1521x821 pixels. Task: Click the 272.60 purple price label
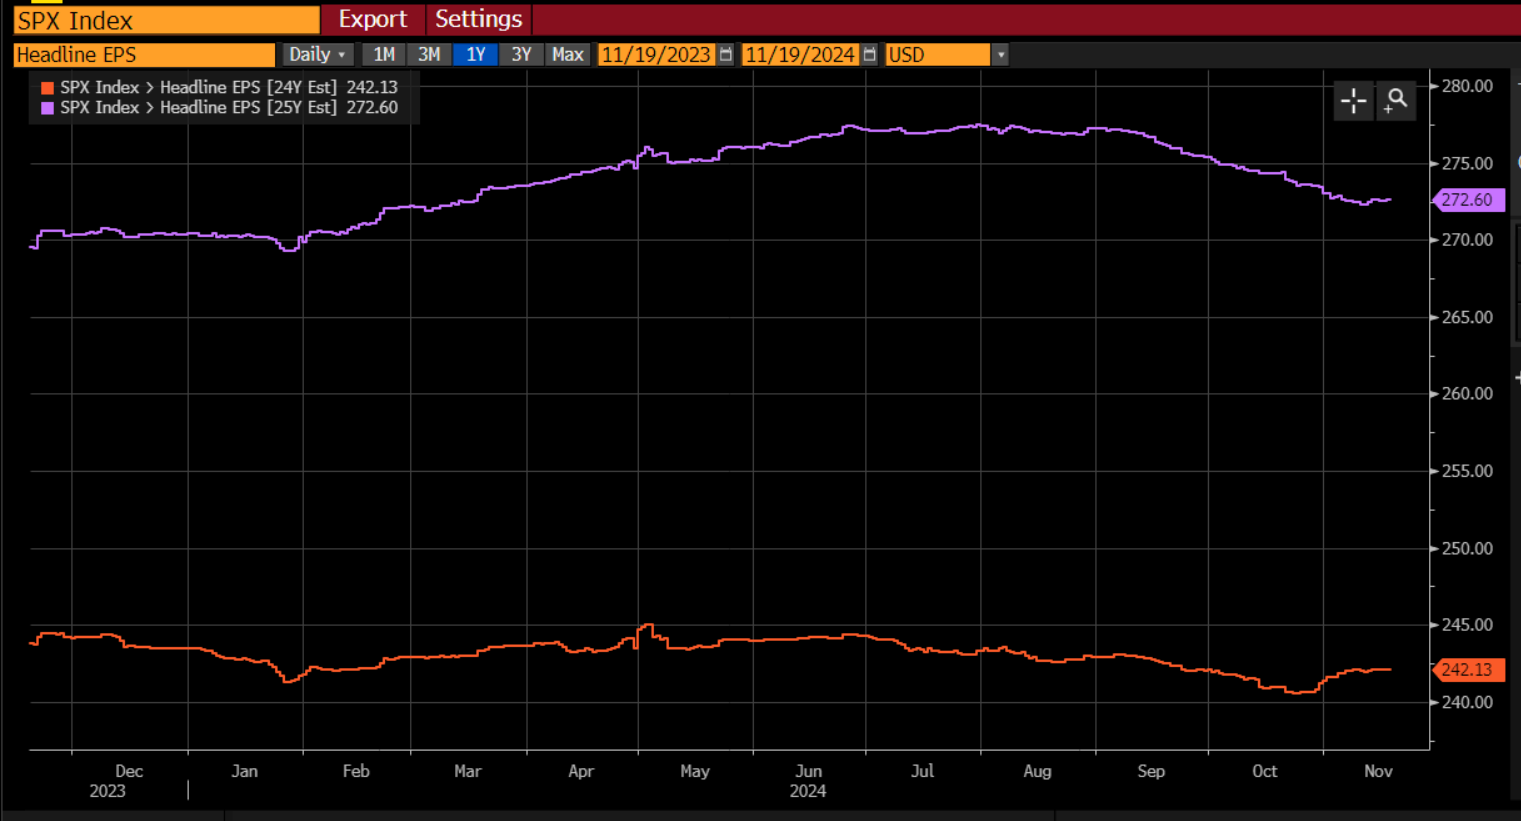[1467, 200]
